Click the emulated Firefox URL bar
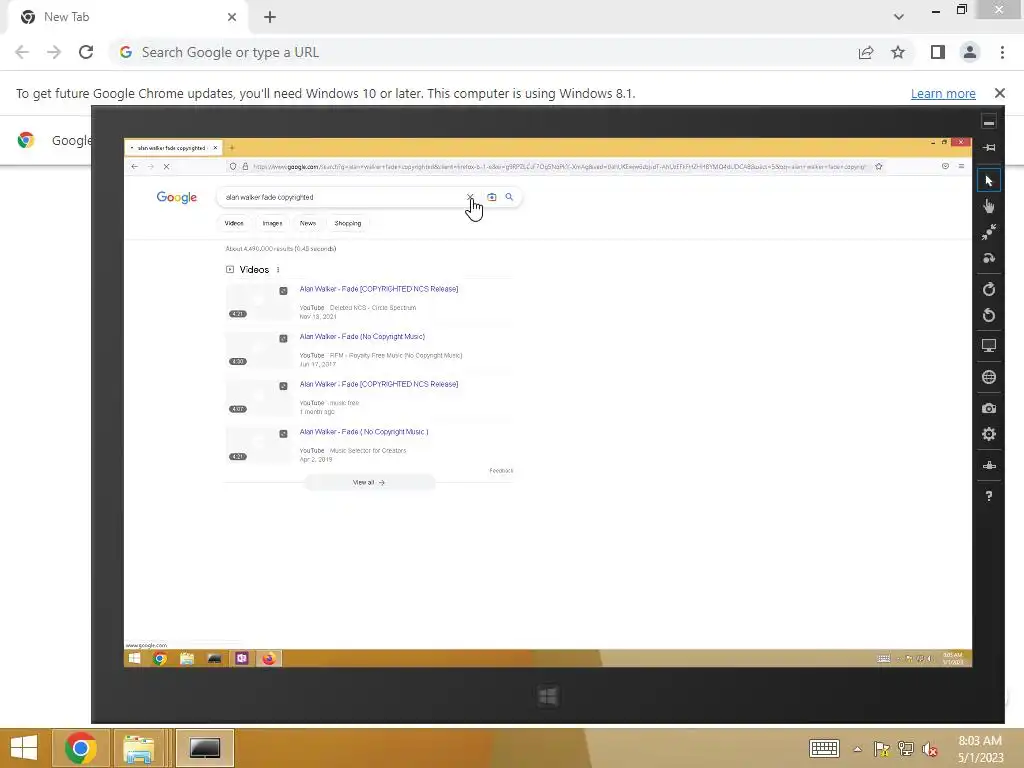This screenshot has width=1024, height=768. [558, 167]
